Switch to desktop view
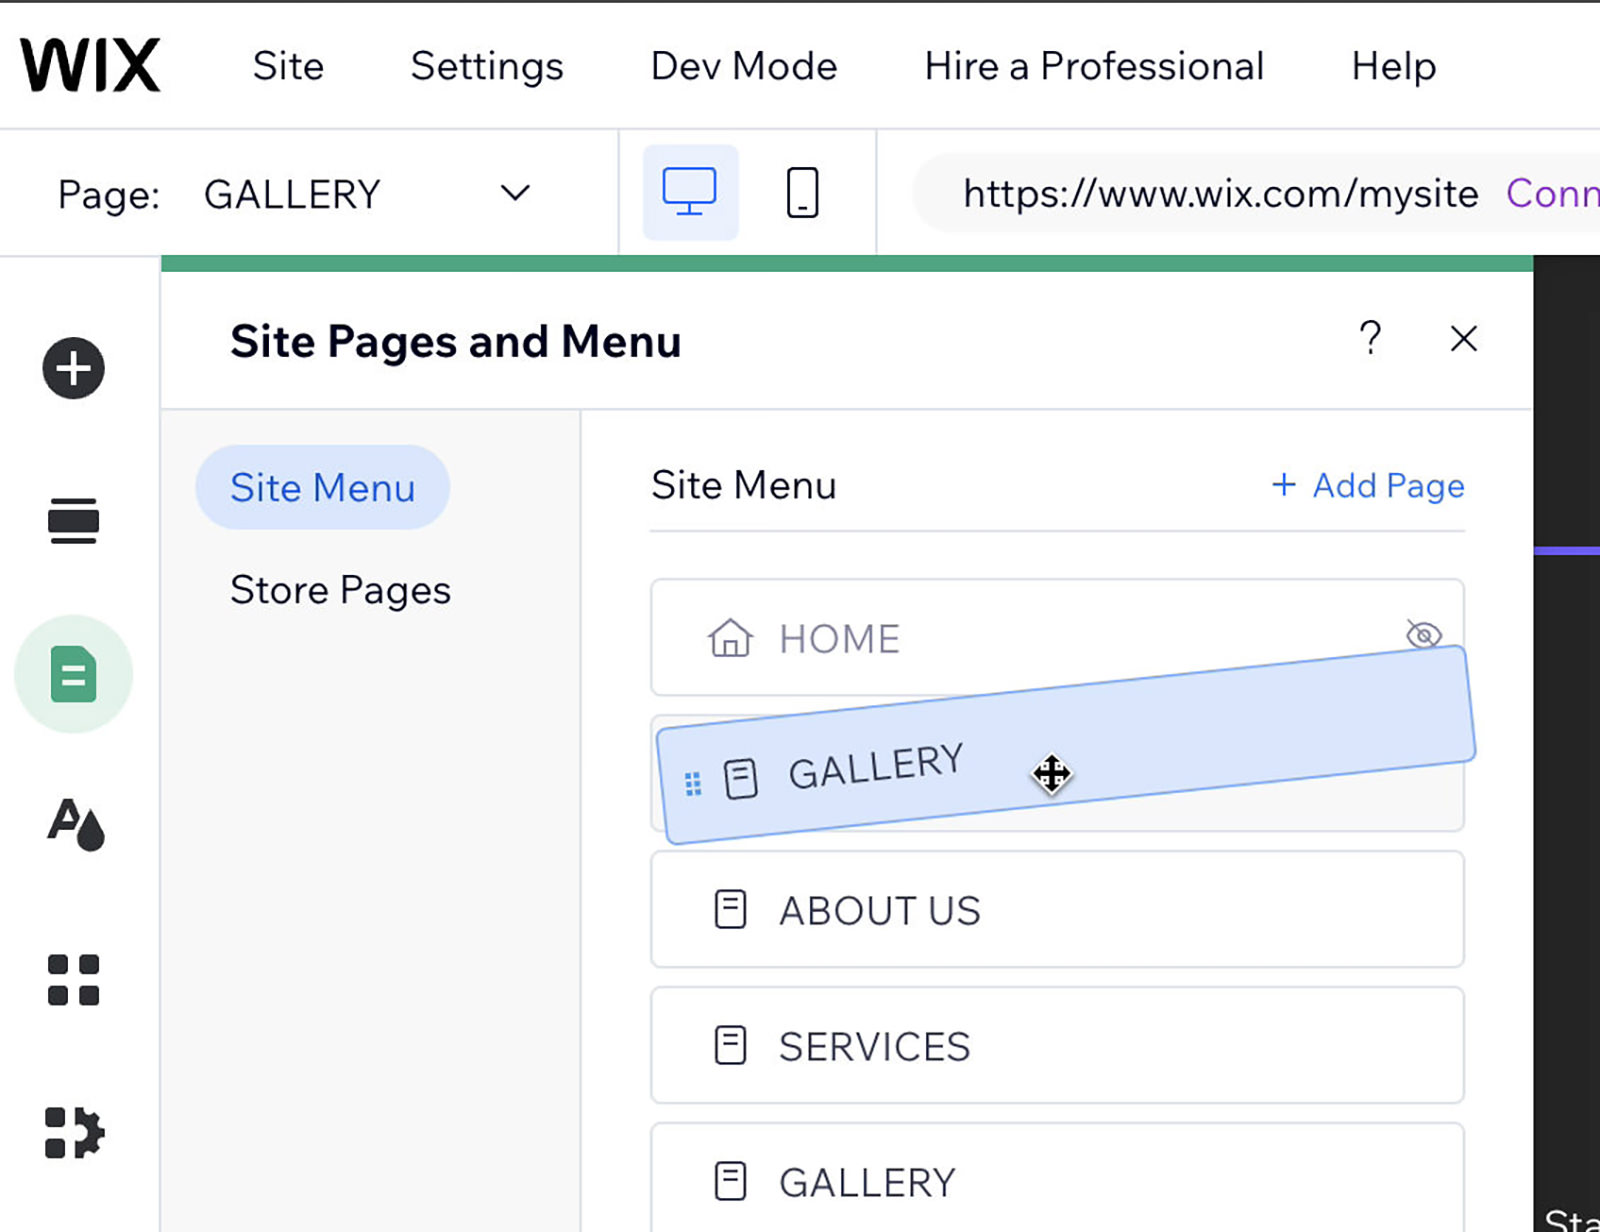 click(690, 192)
